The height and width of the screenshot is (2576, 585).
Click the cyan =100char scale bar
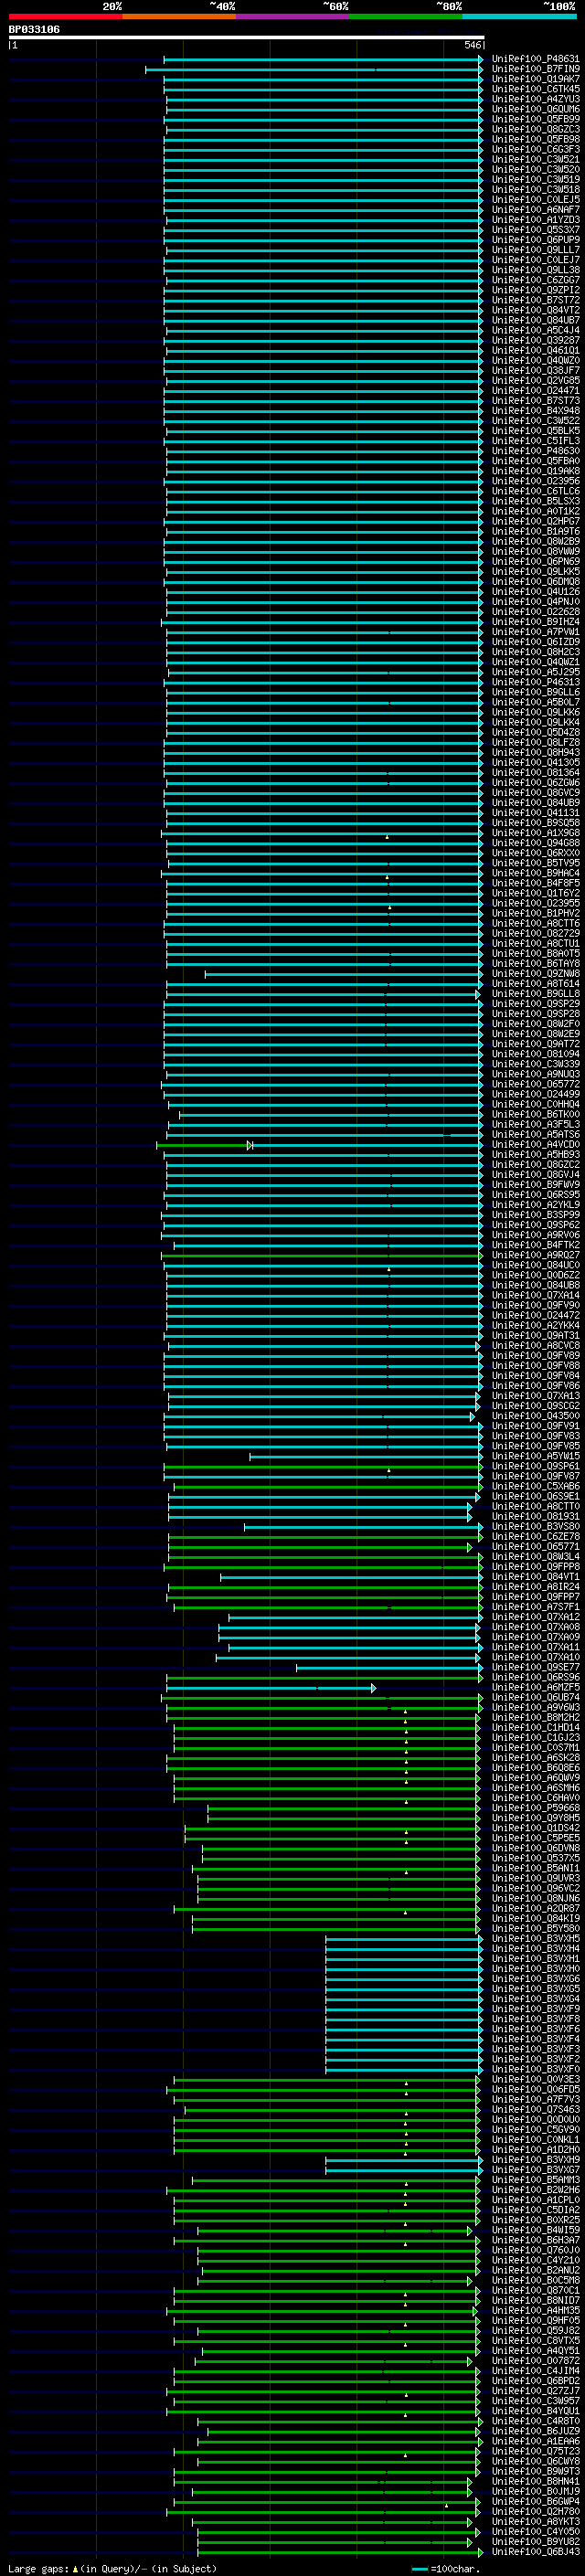(420, 2569)
